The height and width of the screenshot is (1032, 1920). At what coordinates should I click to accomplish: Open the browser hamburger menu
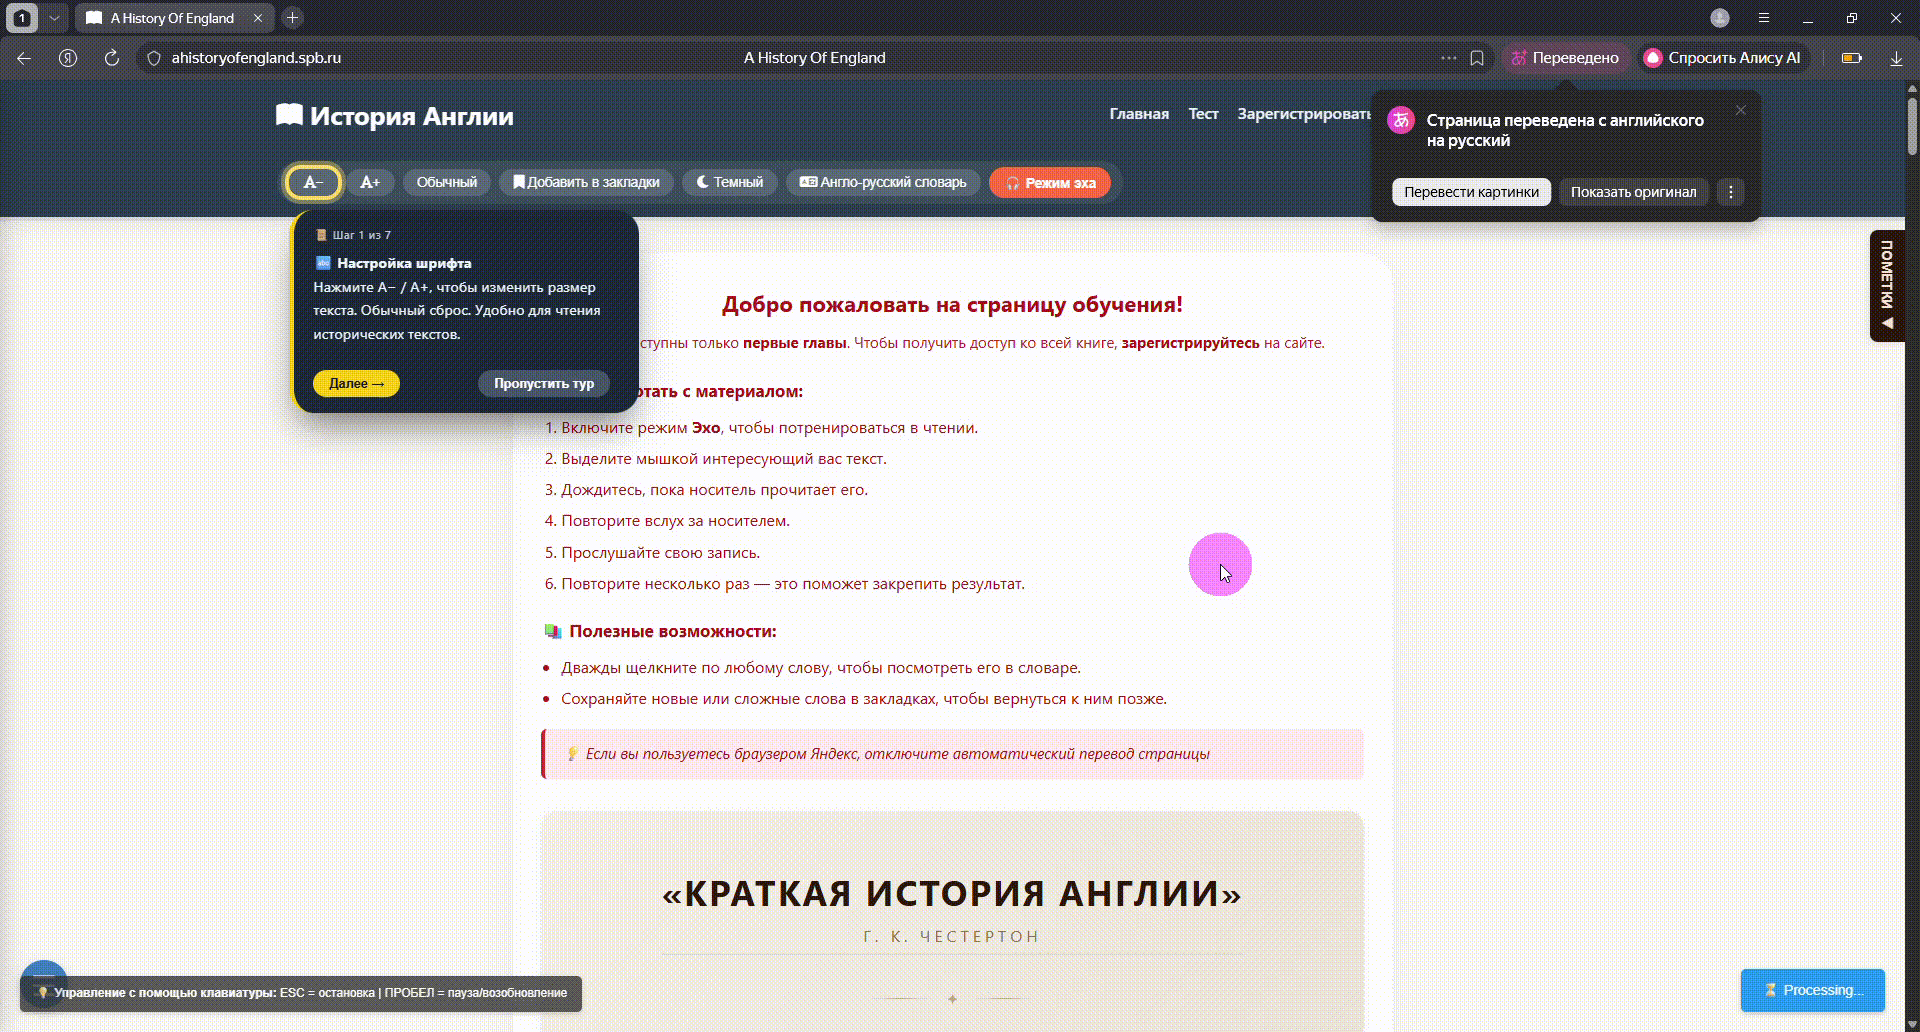click(1764, 18)
